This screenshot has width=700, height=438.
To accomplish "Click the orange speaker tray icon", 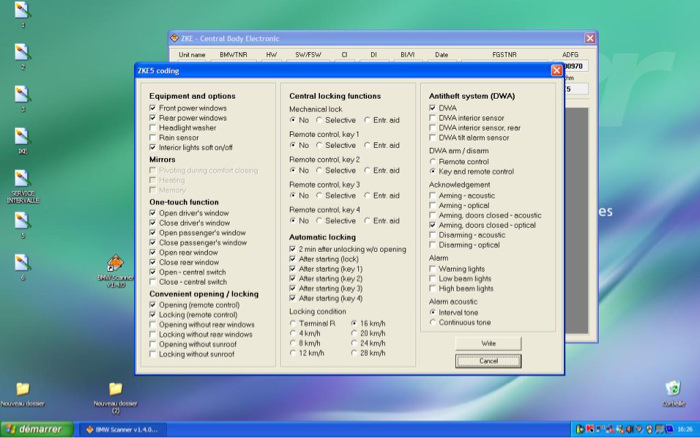I will pos(629,429).
